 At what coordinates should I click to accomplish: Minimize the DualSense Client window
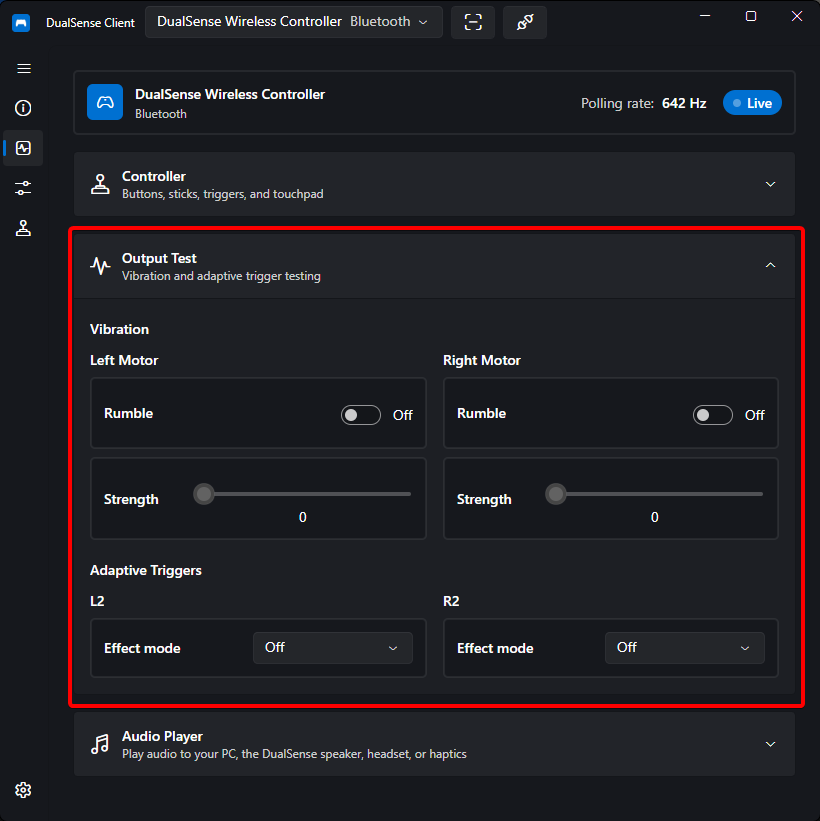point(705,16)
